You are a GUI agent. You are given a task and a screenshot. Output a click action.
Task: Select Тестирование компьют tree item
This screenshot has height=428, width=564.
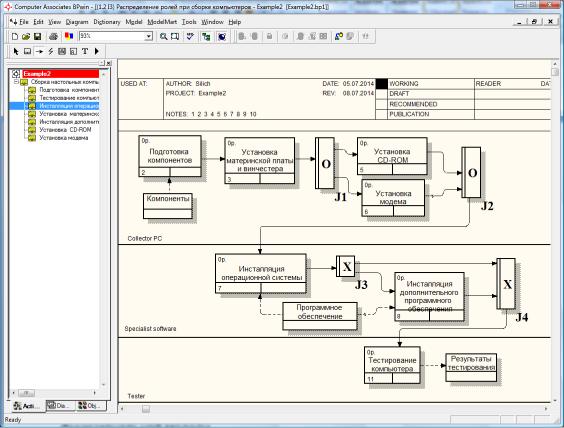pyautogui.click(x=69, y=98)
